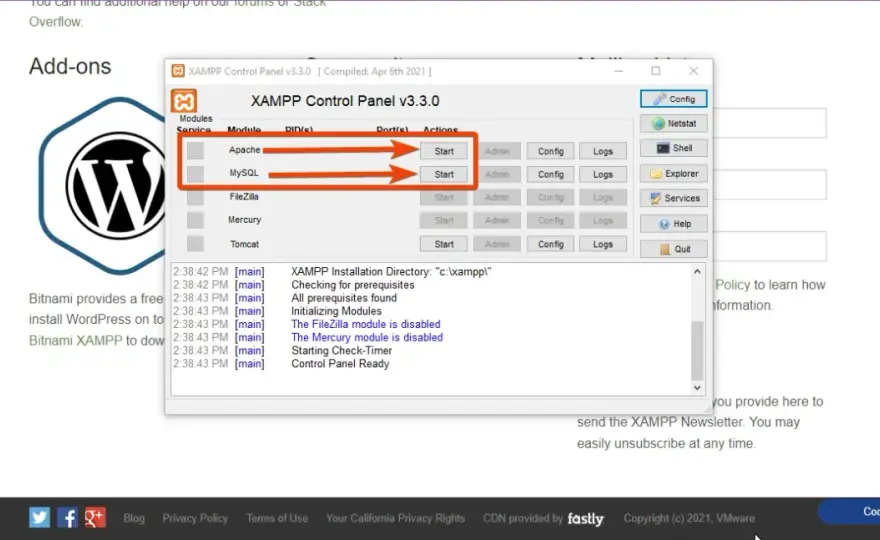Click the blue cookie button at bottom right
Image resolution: width=880 pixels, height=540 pixels.
(849, 511)
